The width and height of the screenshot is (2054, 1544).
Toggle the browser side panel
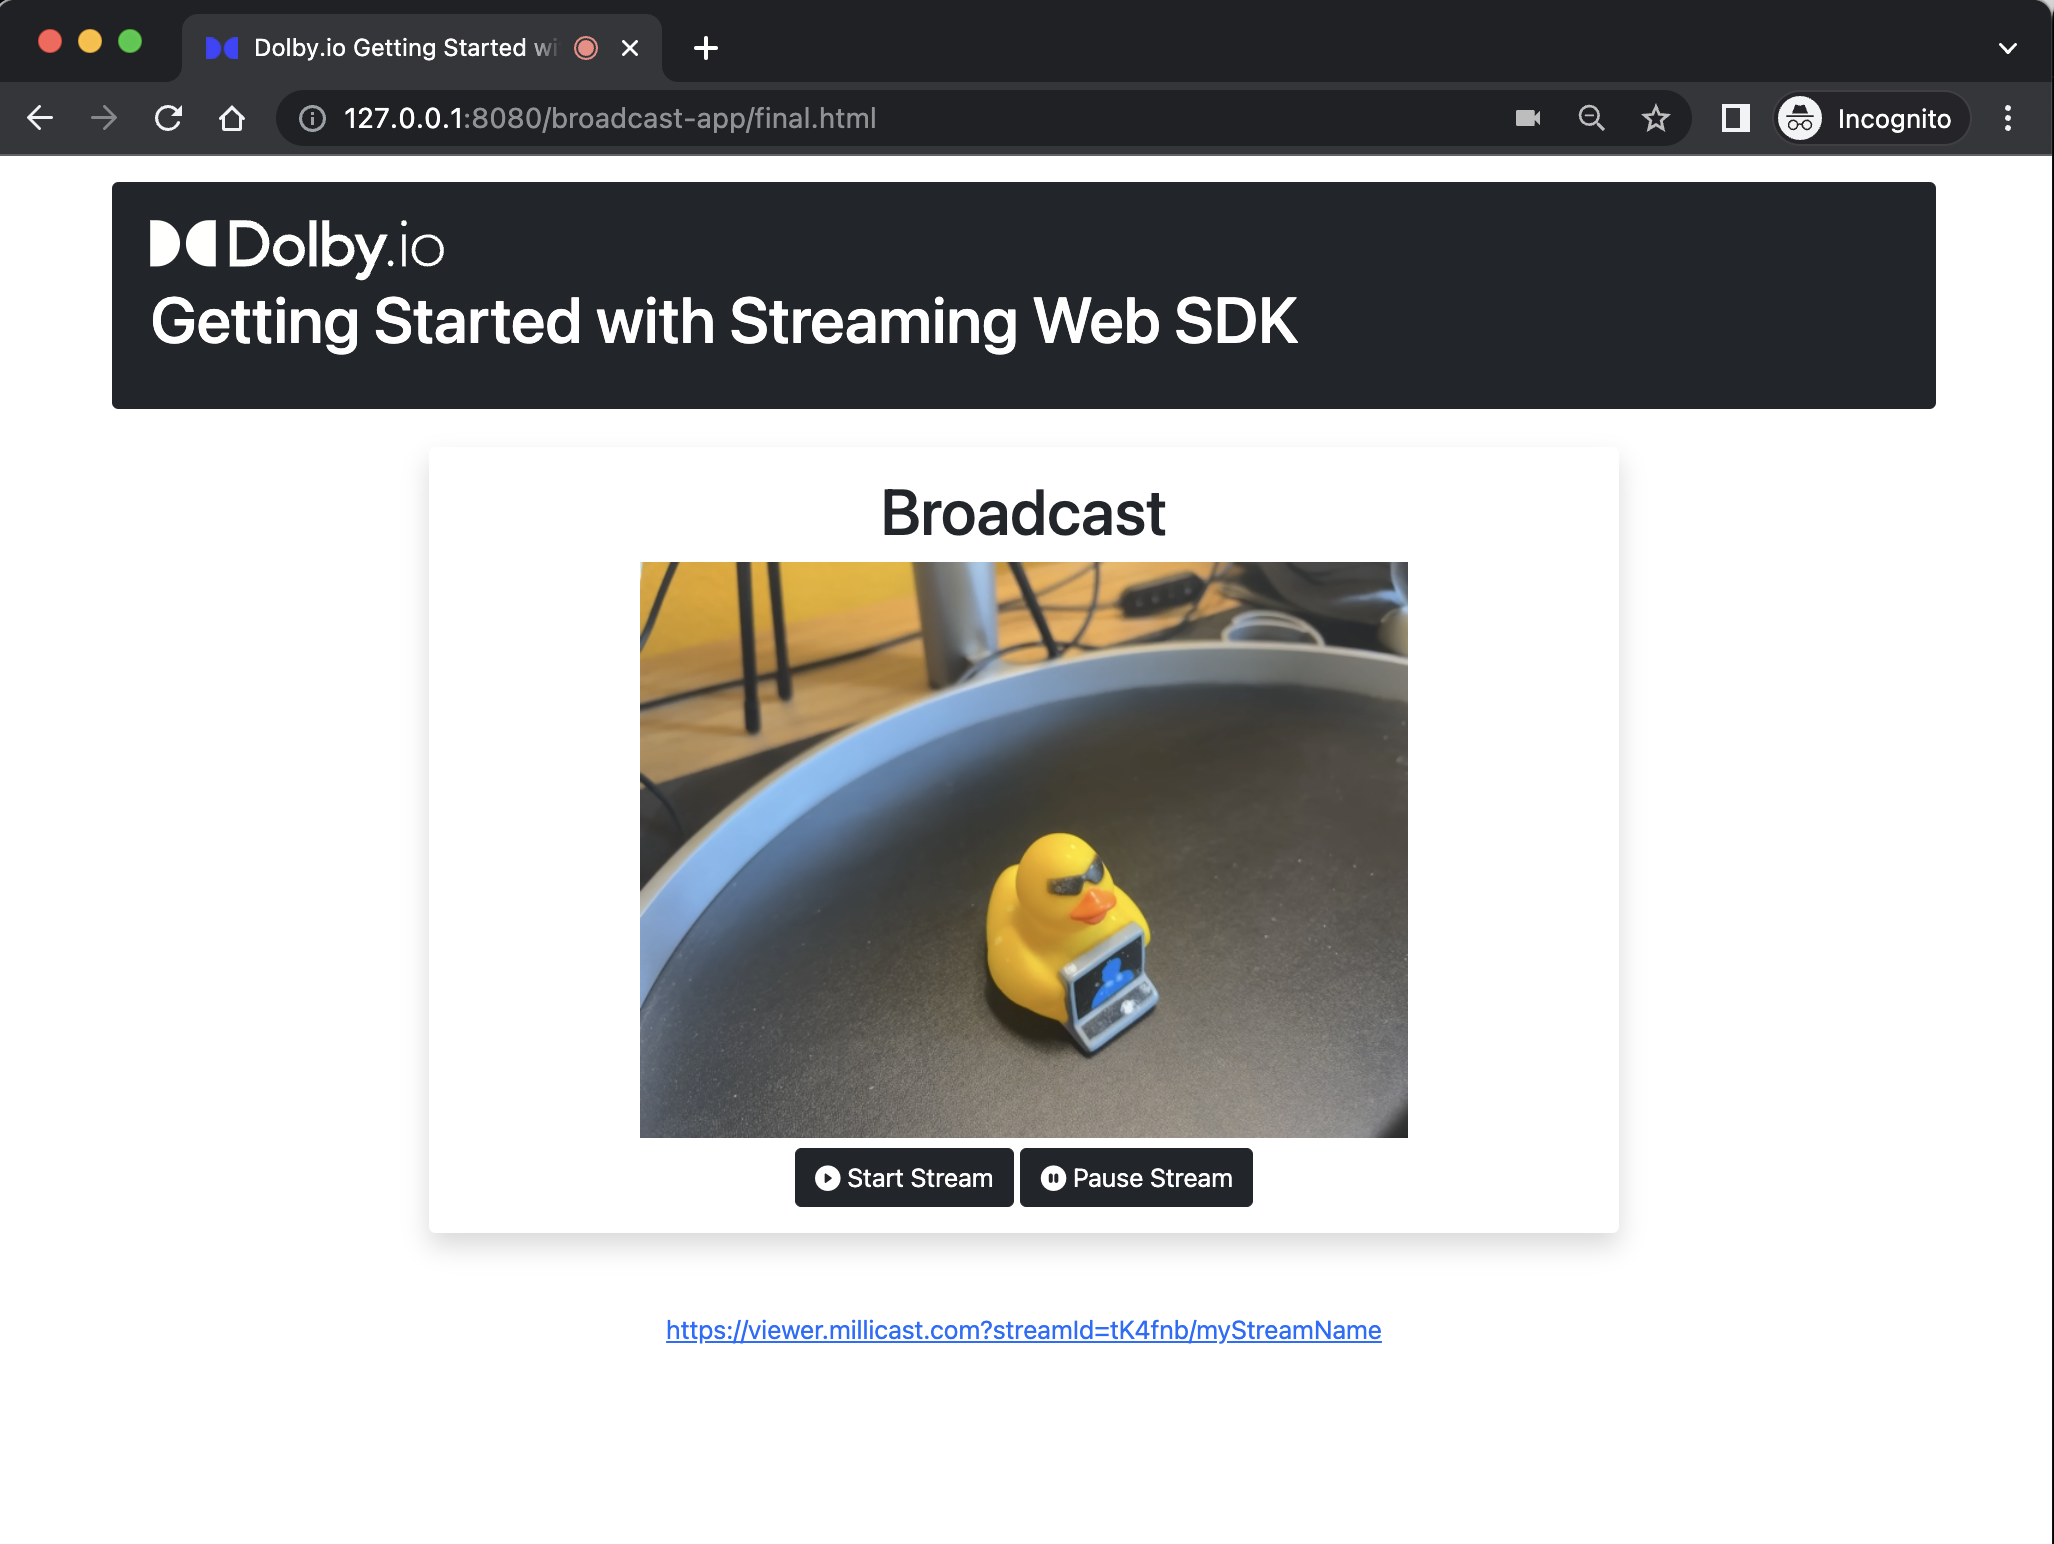click(1735, 118)
